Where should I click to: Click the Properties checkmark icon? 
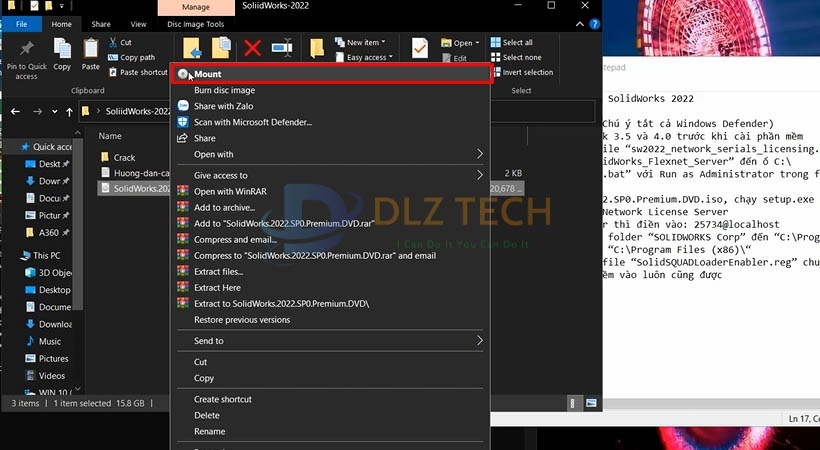point(420,49)
